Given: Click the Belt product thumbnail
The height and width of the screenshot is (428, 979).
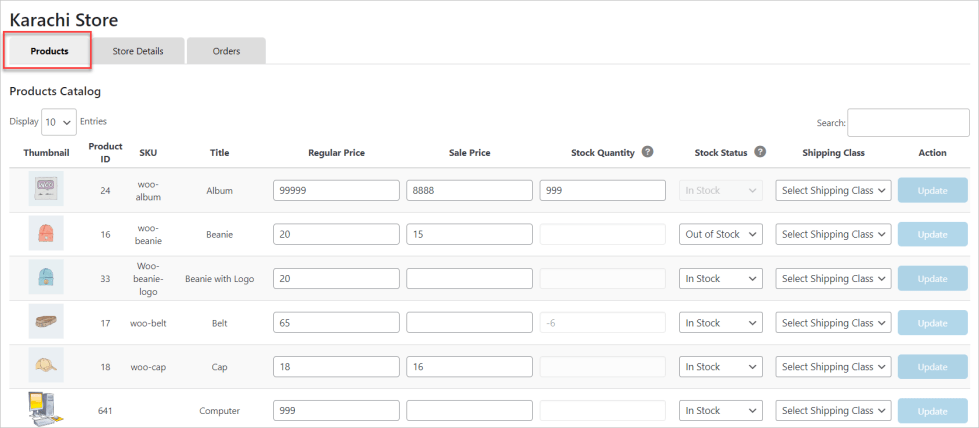Looking at the screenshot, I should click(46, 322).
